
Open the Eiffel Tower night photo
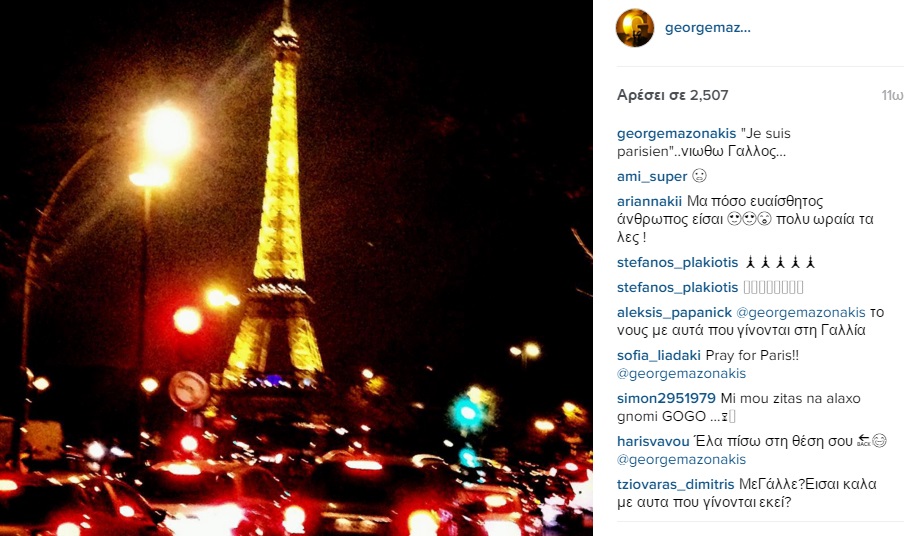(x=296, y=268)
